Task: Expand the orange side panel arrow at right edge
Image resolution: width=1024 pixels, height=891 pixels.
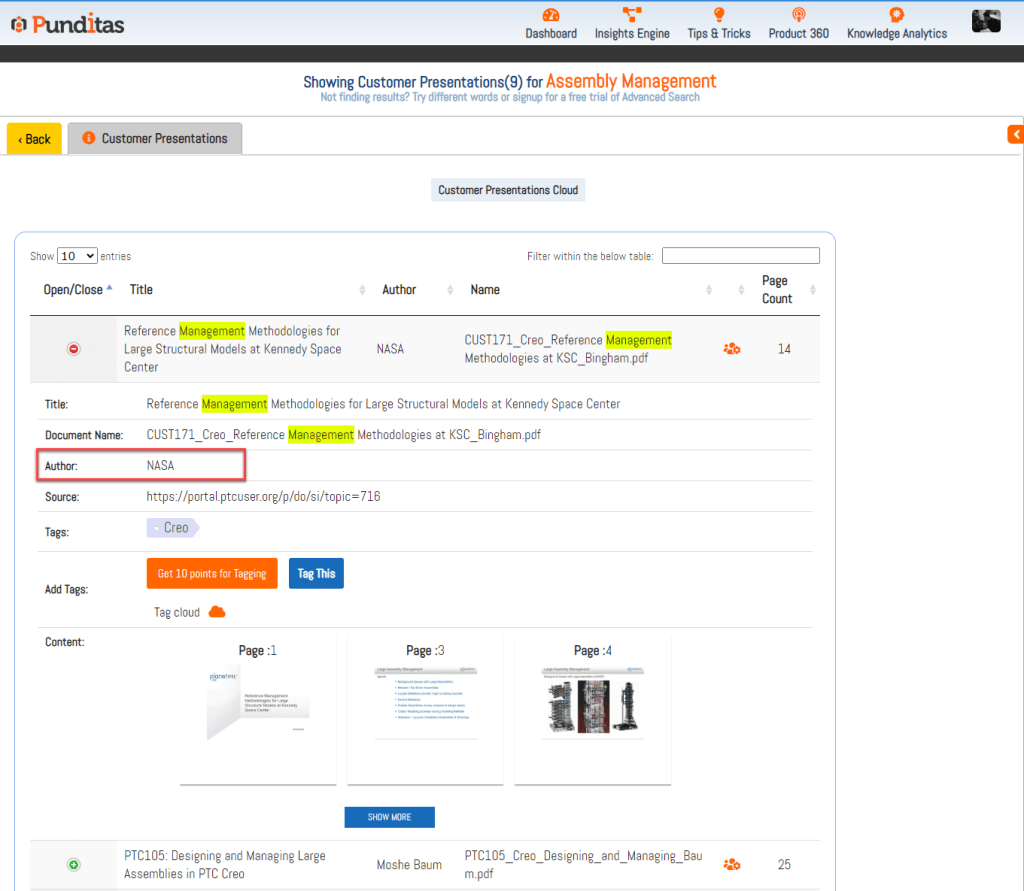Action: pyautogui.click(x=1015, y=134)
